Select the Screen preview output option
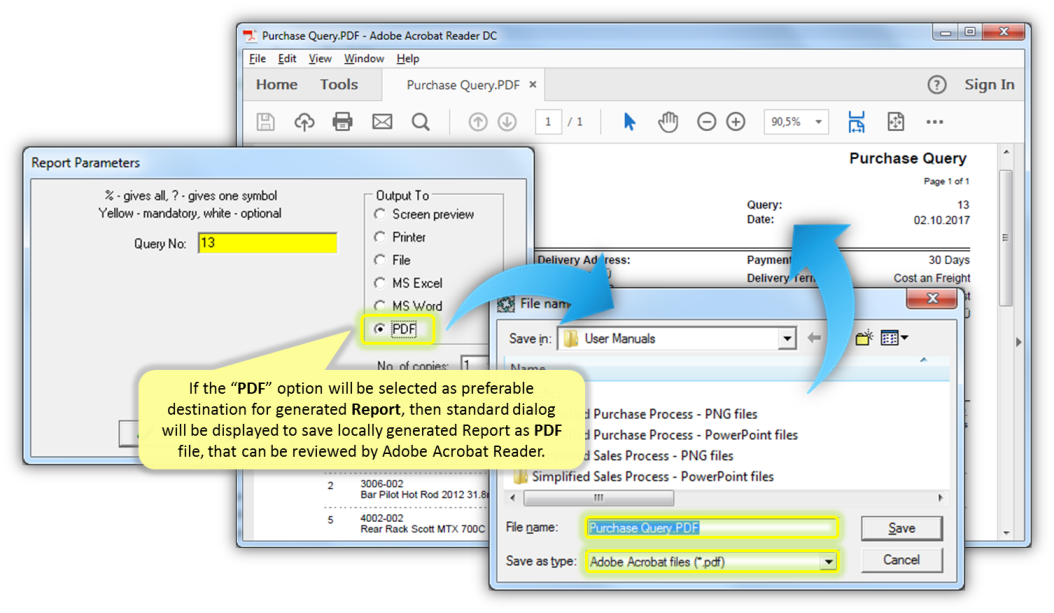Image resolution: width=1054 pixels, height=613 pixels. pyautogui.click(x=380, y=214)
